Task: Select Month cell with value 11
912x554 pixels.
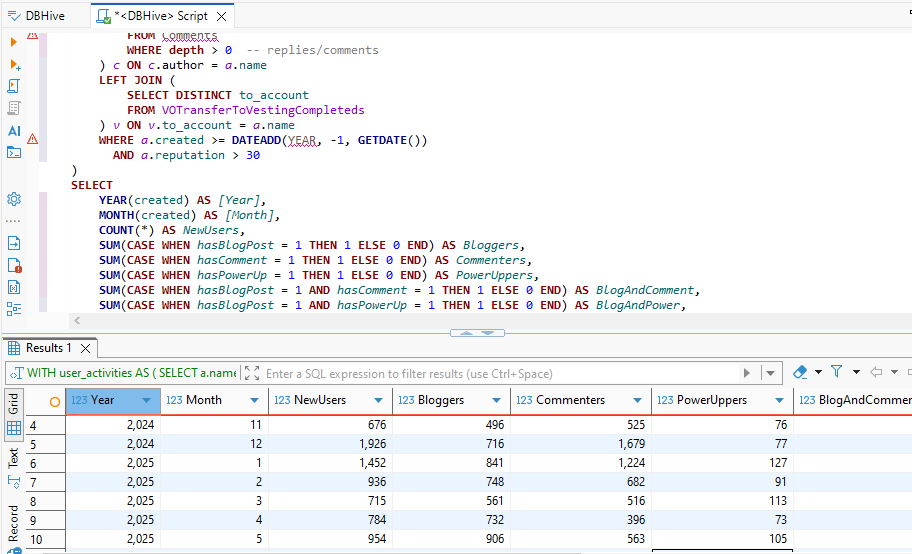Action: 214,425
